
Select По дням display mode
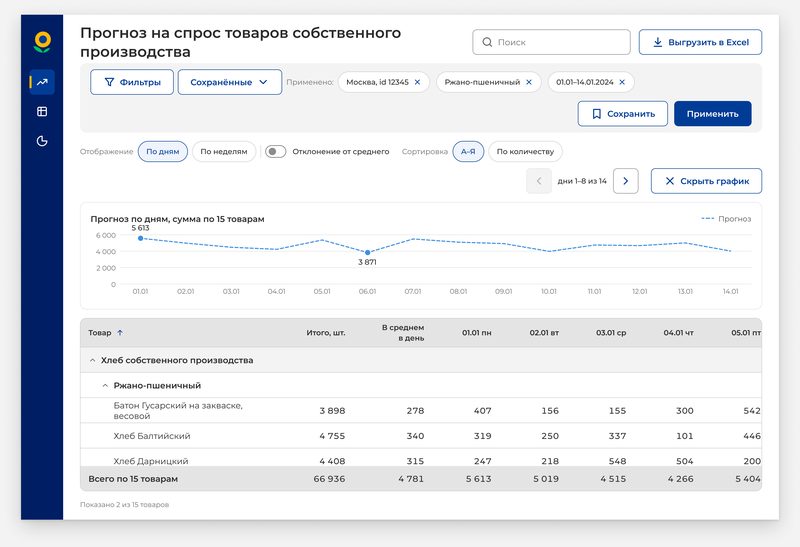click(163, 152)
